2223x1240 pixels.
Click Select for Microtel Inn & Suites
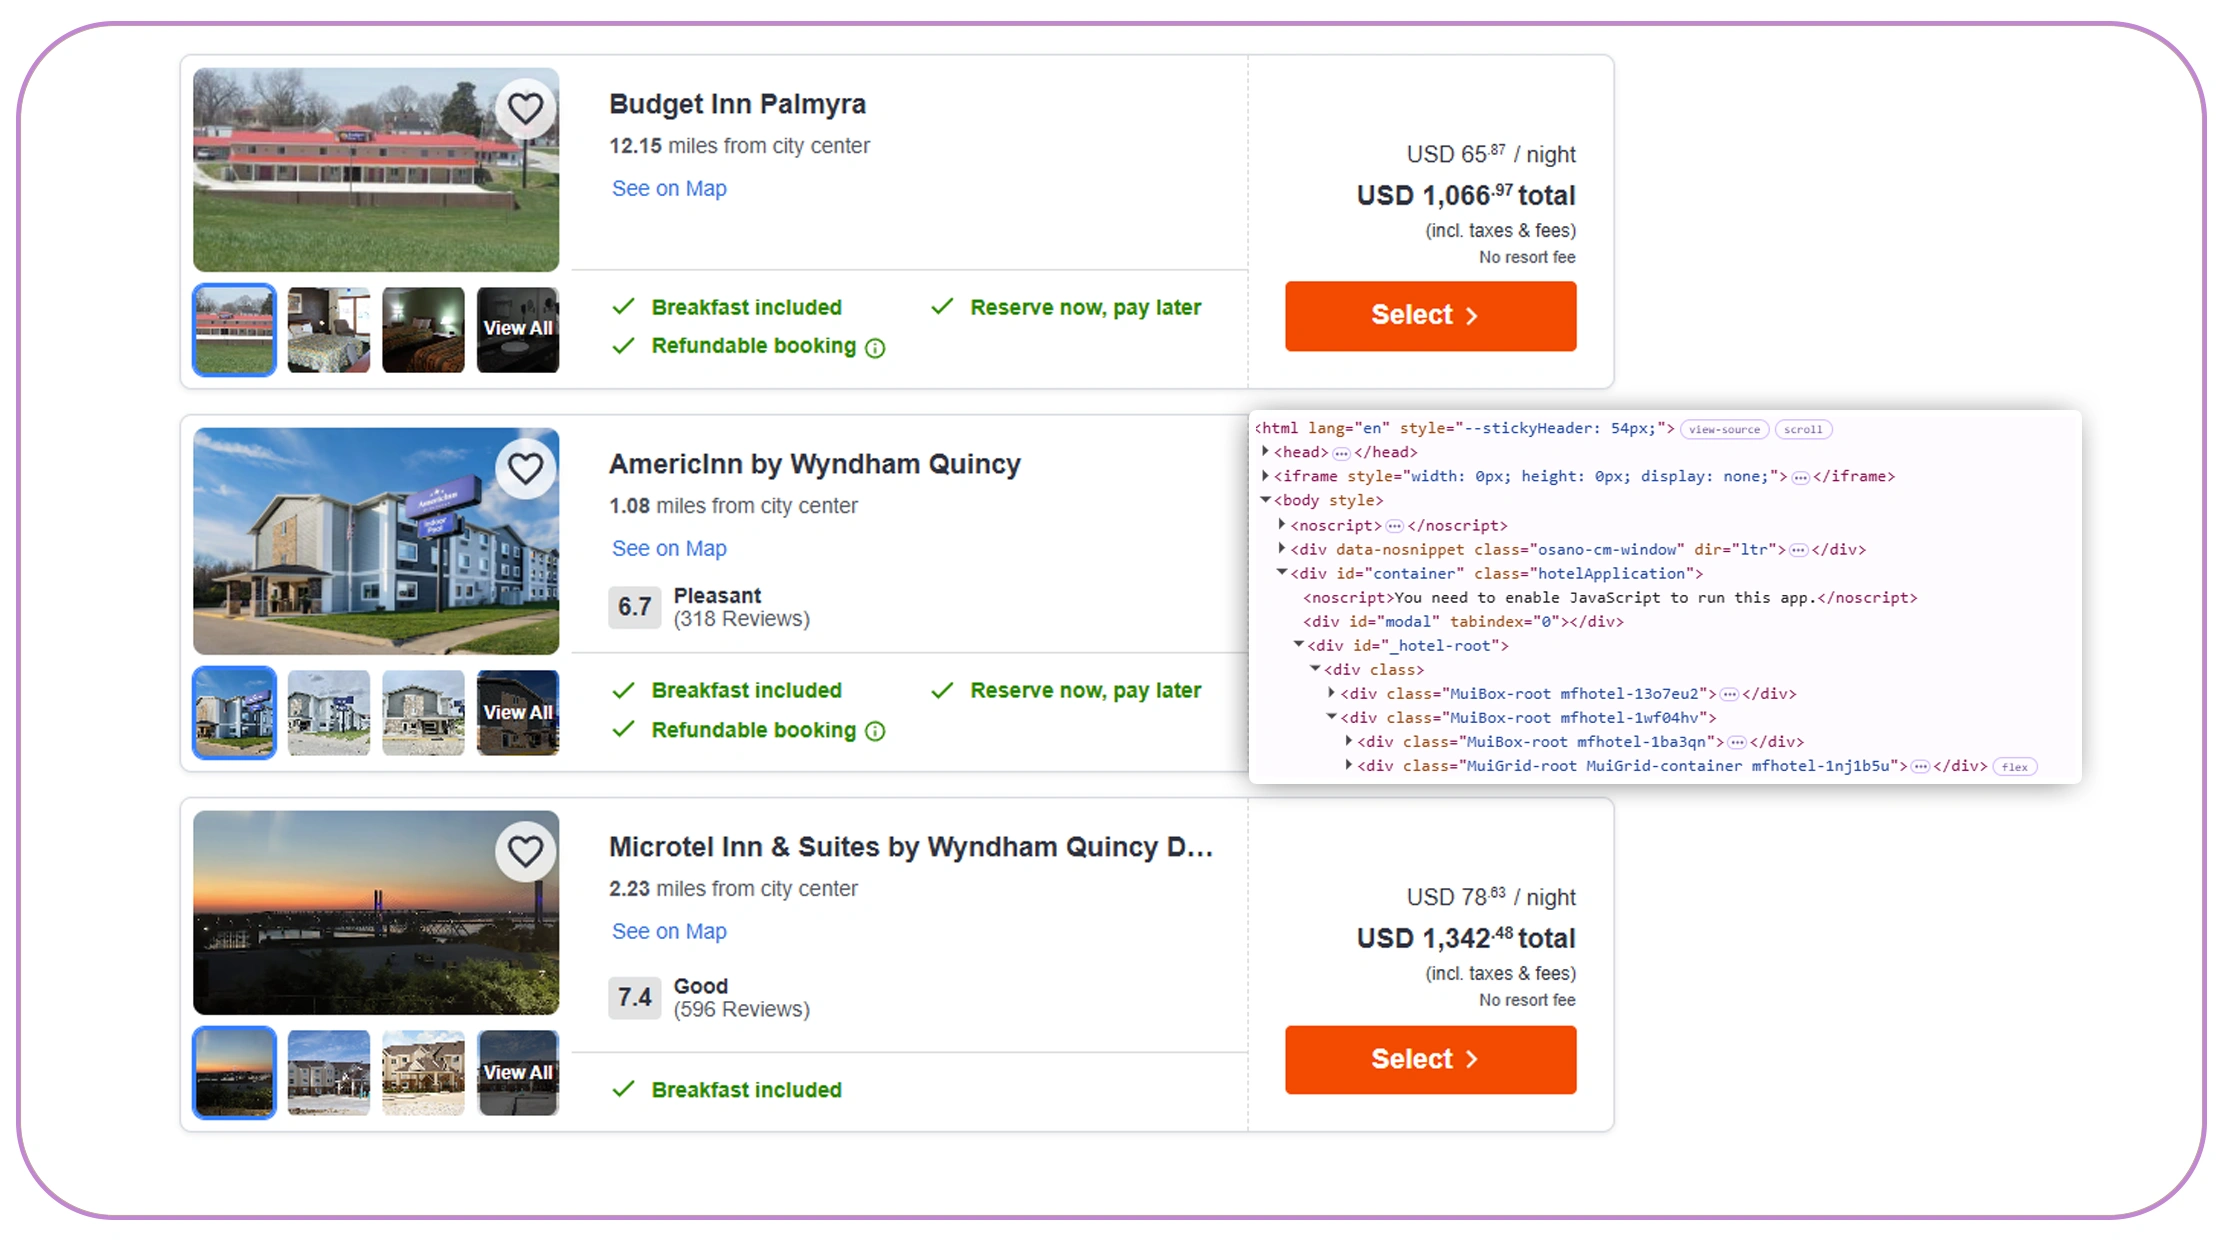[1429, 1059]
